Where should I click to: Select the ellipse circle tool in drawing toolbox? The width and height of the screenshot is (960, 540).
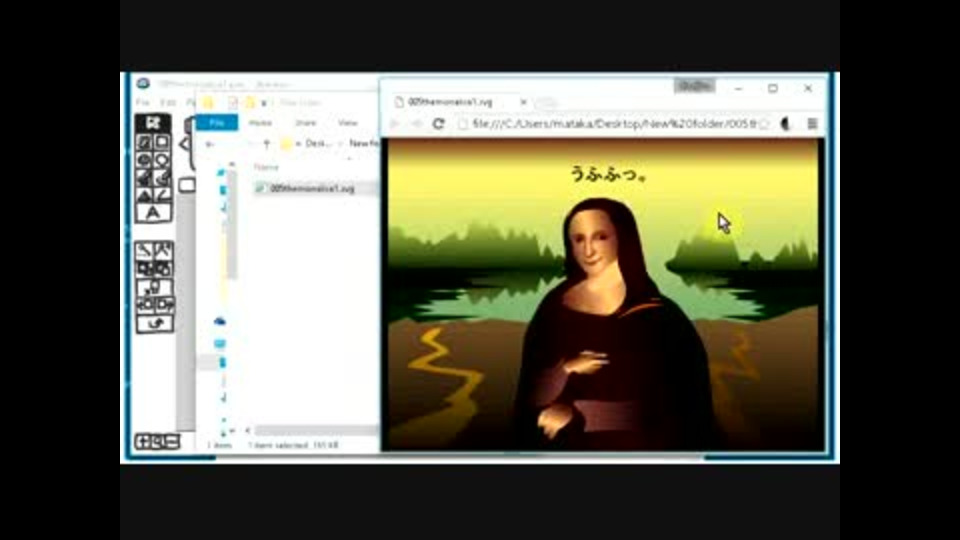pyautogui.click(x=162, y=160)
